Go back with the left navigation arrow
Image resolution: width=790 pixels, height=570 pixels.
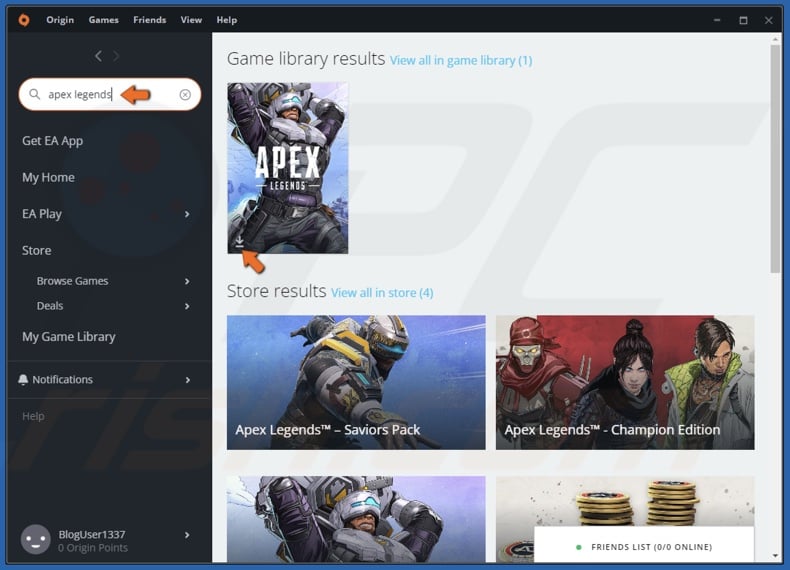pos(98,56)
